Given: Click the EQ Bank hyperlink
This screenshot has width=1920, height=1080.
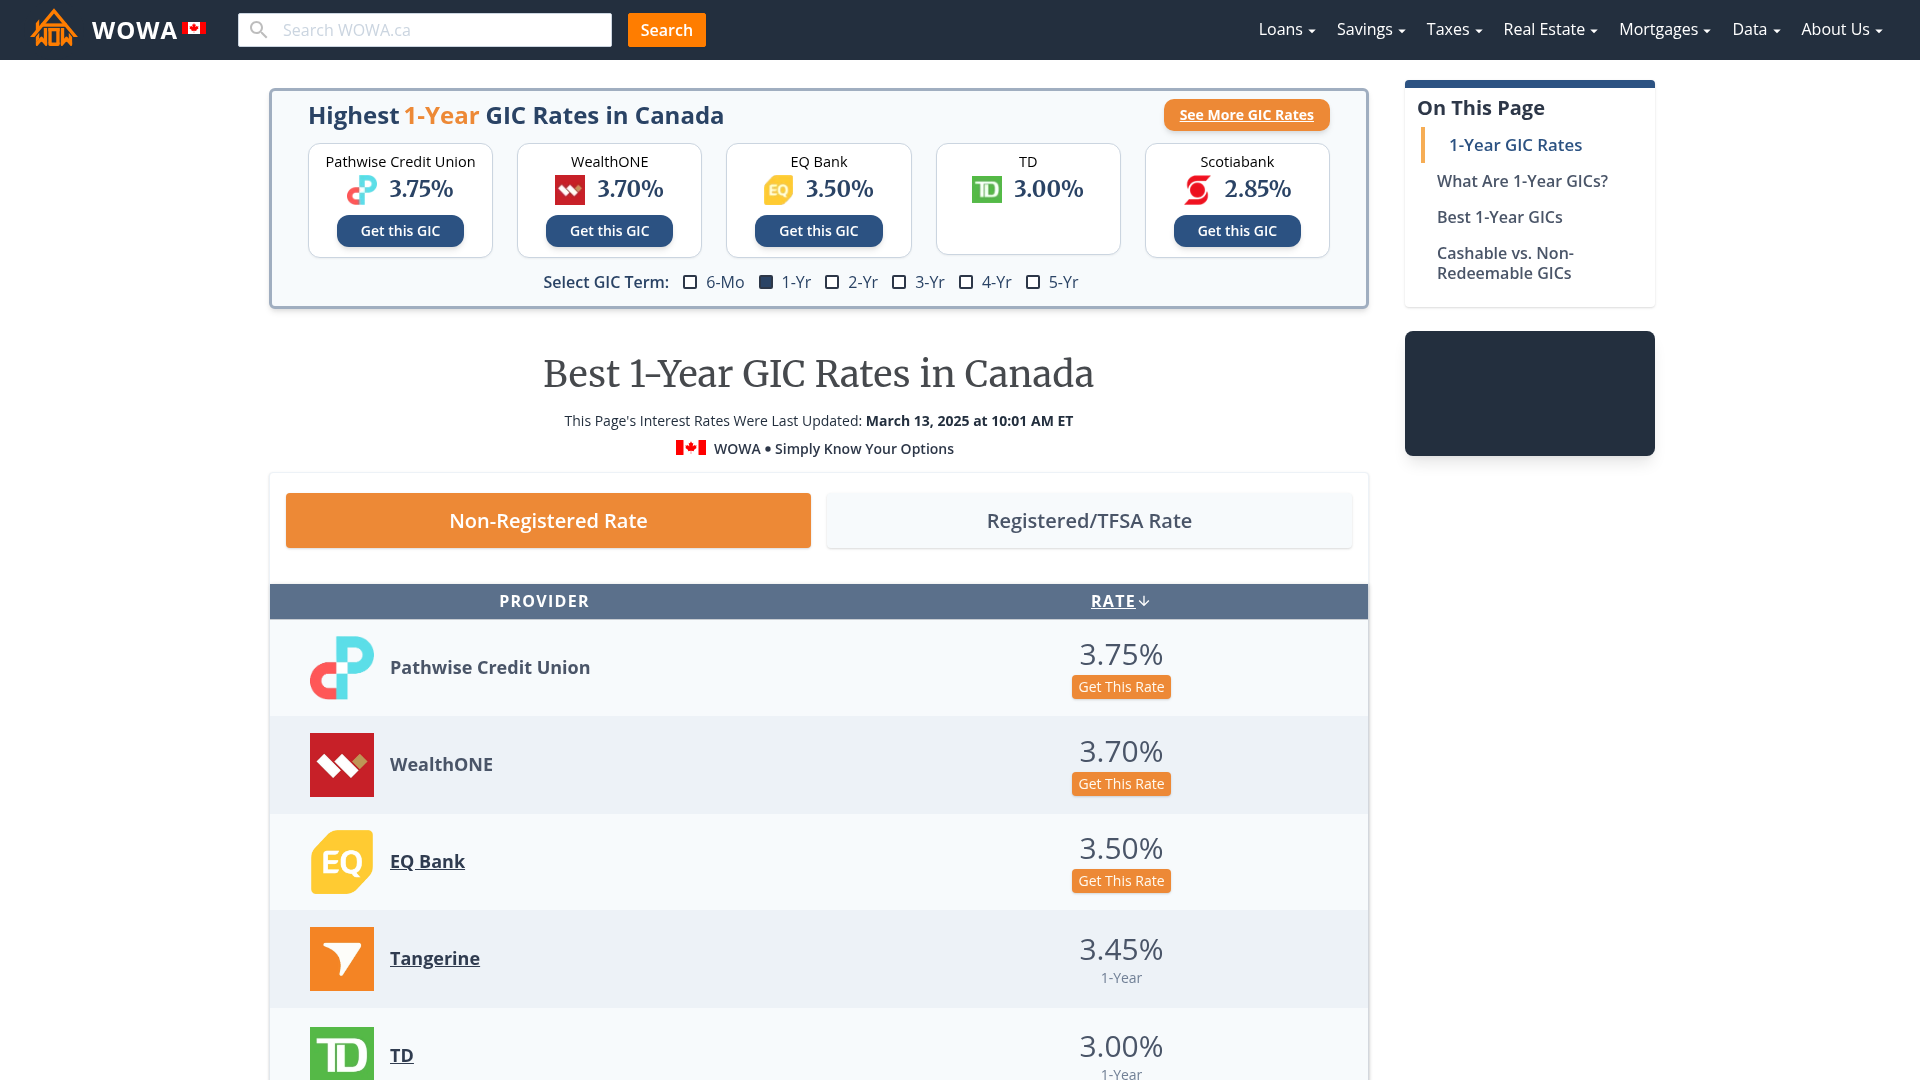Looking at the screenshot, I should pyautogui.click(x=427, y=861).
